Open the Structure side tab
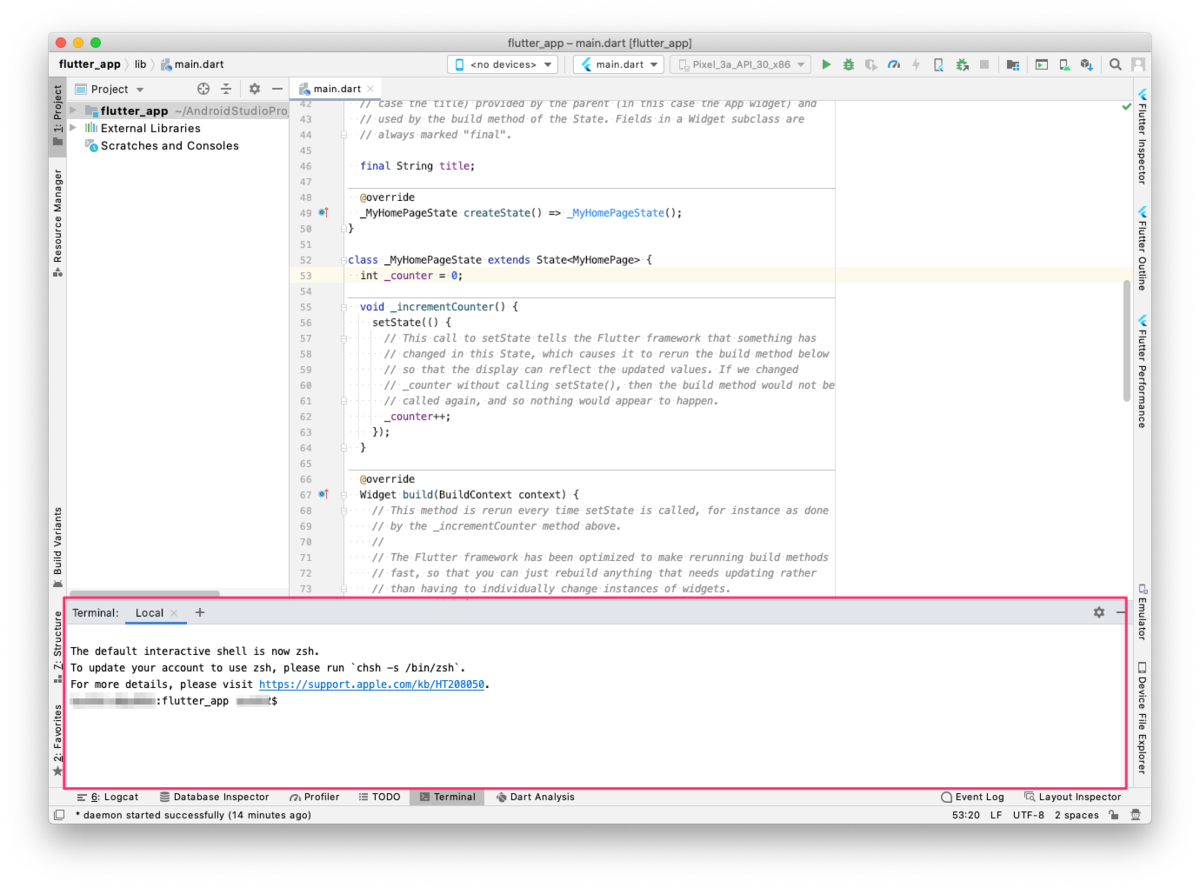The width and height of the screenshot is (1200, 888). (x=57, y=645)
